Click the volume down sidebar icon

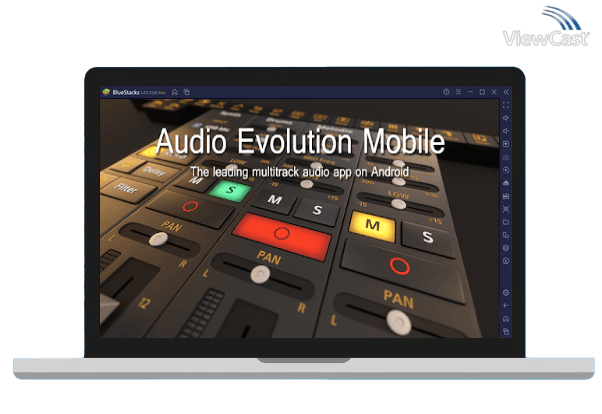pyautogui.click(x=506, y=131)
